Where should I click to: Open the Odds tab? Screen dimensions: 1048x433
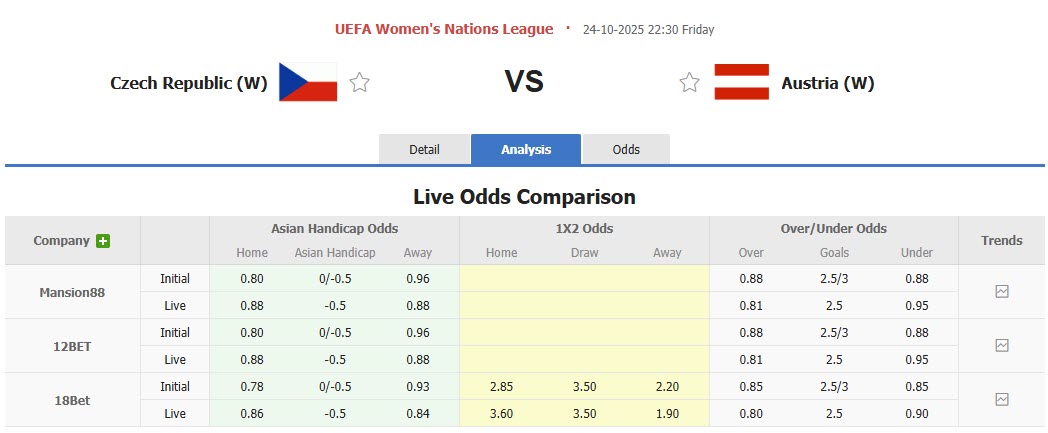[x=626, y=150]
